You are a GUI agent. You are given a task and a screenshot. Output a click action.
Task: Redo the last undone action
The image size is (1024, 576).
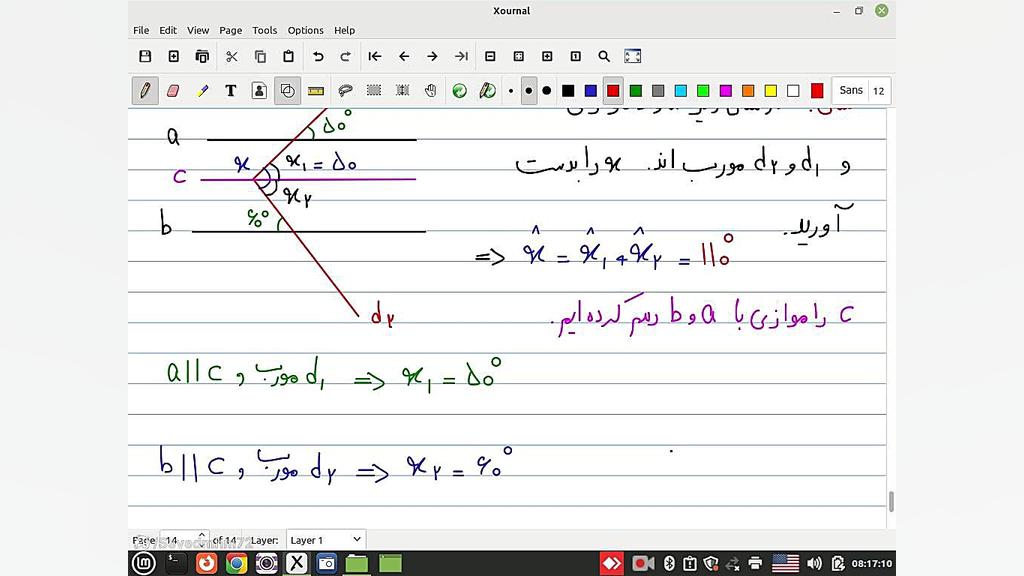pyautogui.click(x=345, y=56)
